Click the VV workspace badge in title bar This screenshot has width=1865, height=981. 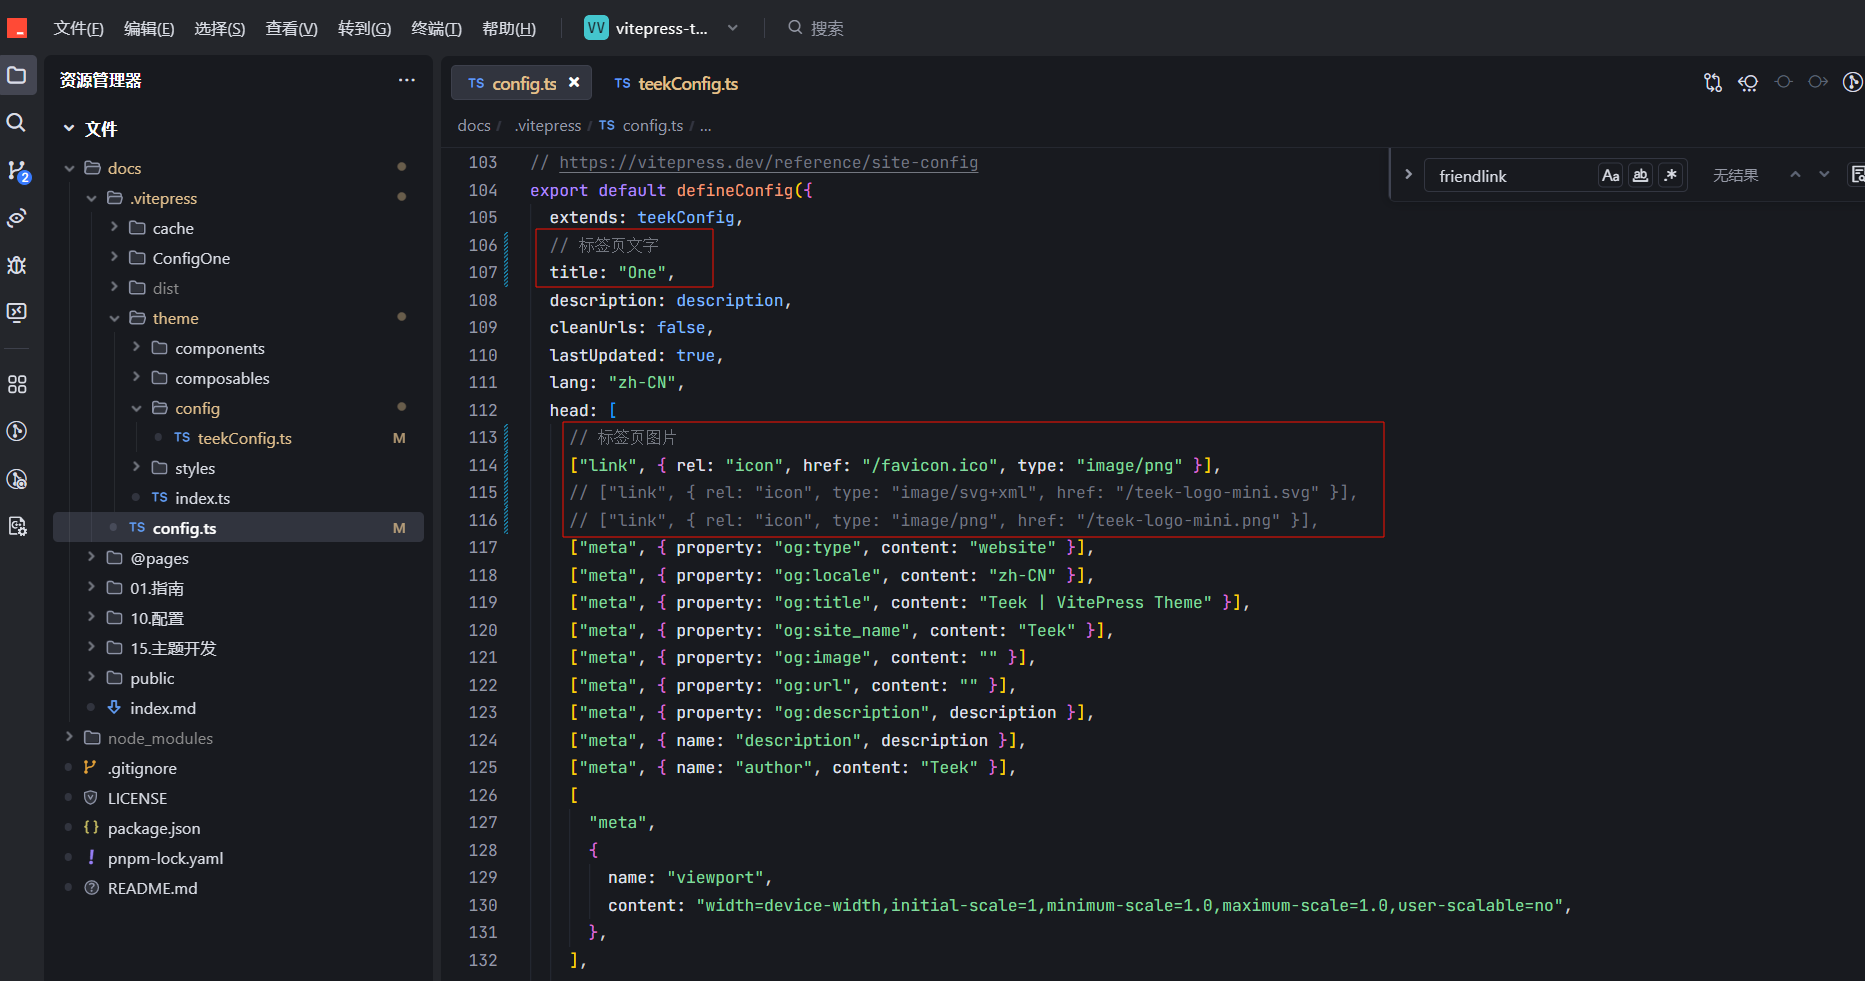point(596,28)
